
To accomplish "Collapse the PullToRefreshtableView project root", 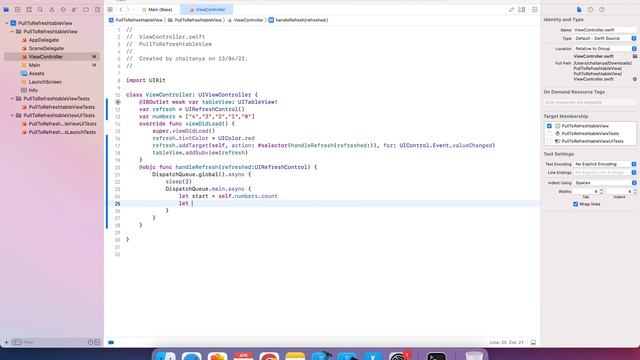I will pyautogui.click(x=7, y=23).
